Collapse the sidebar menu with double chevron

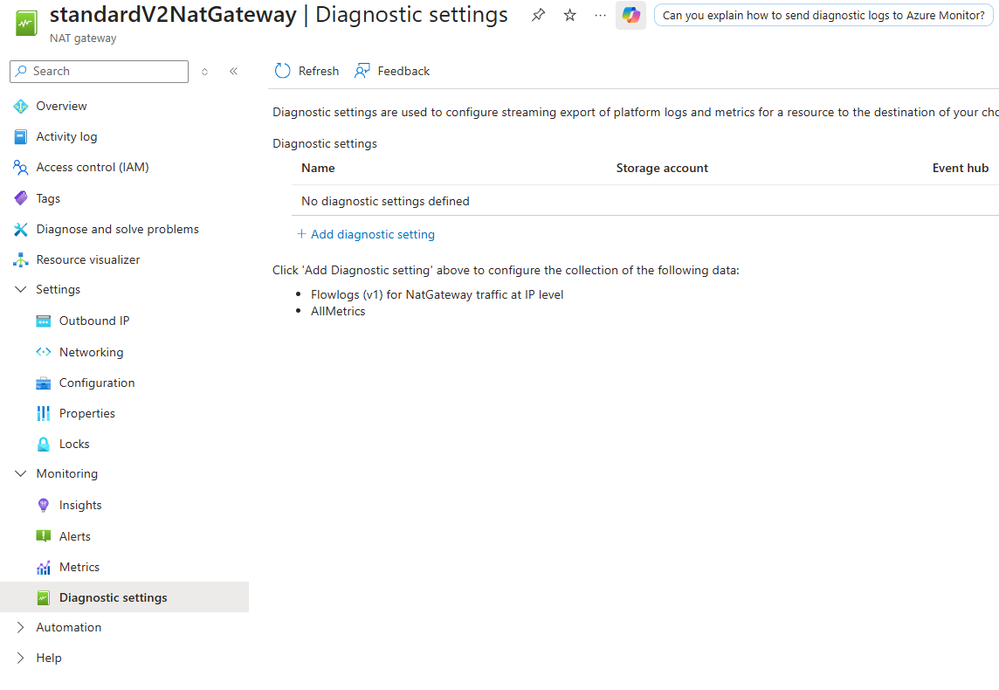[x=234, y=71]
